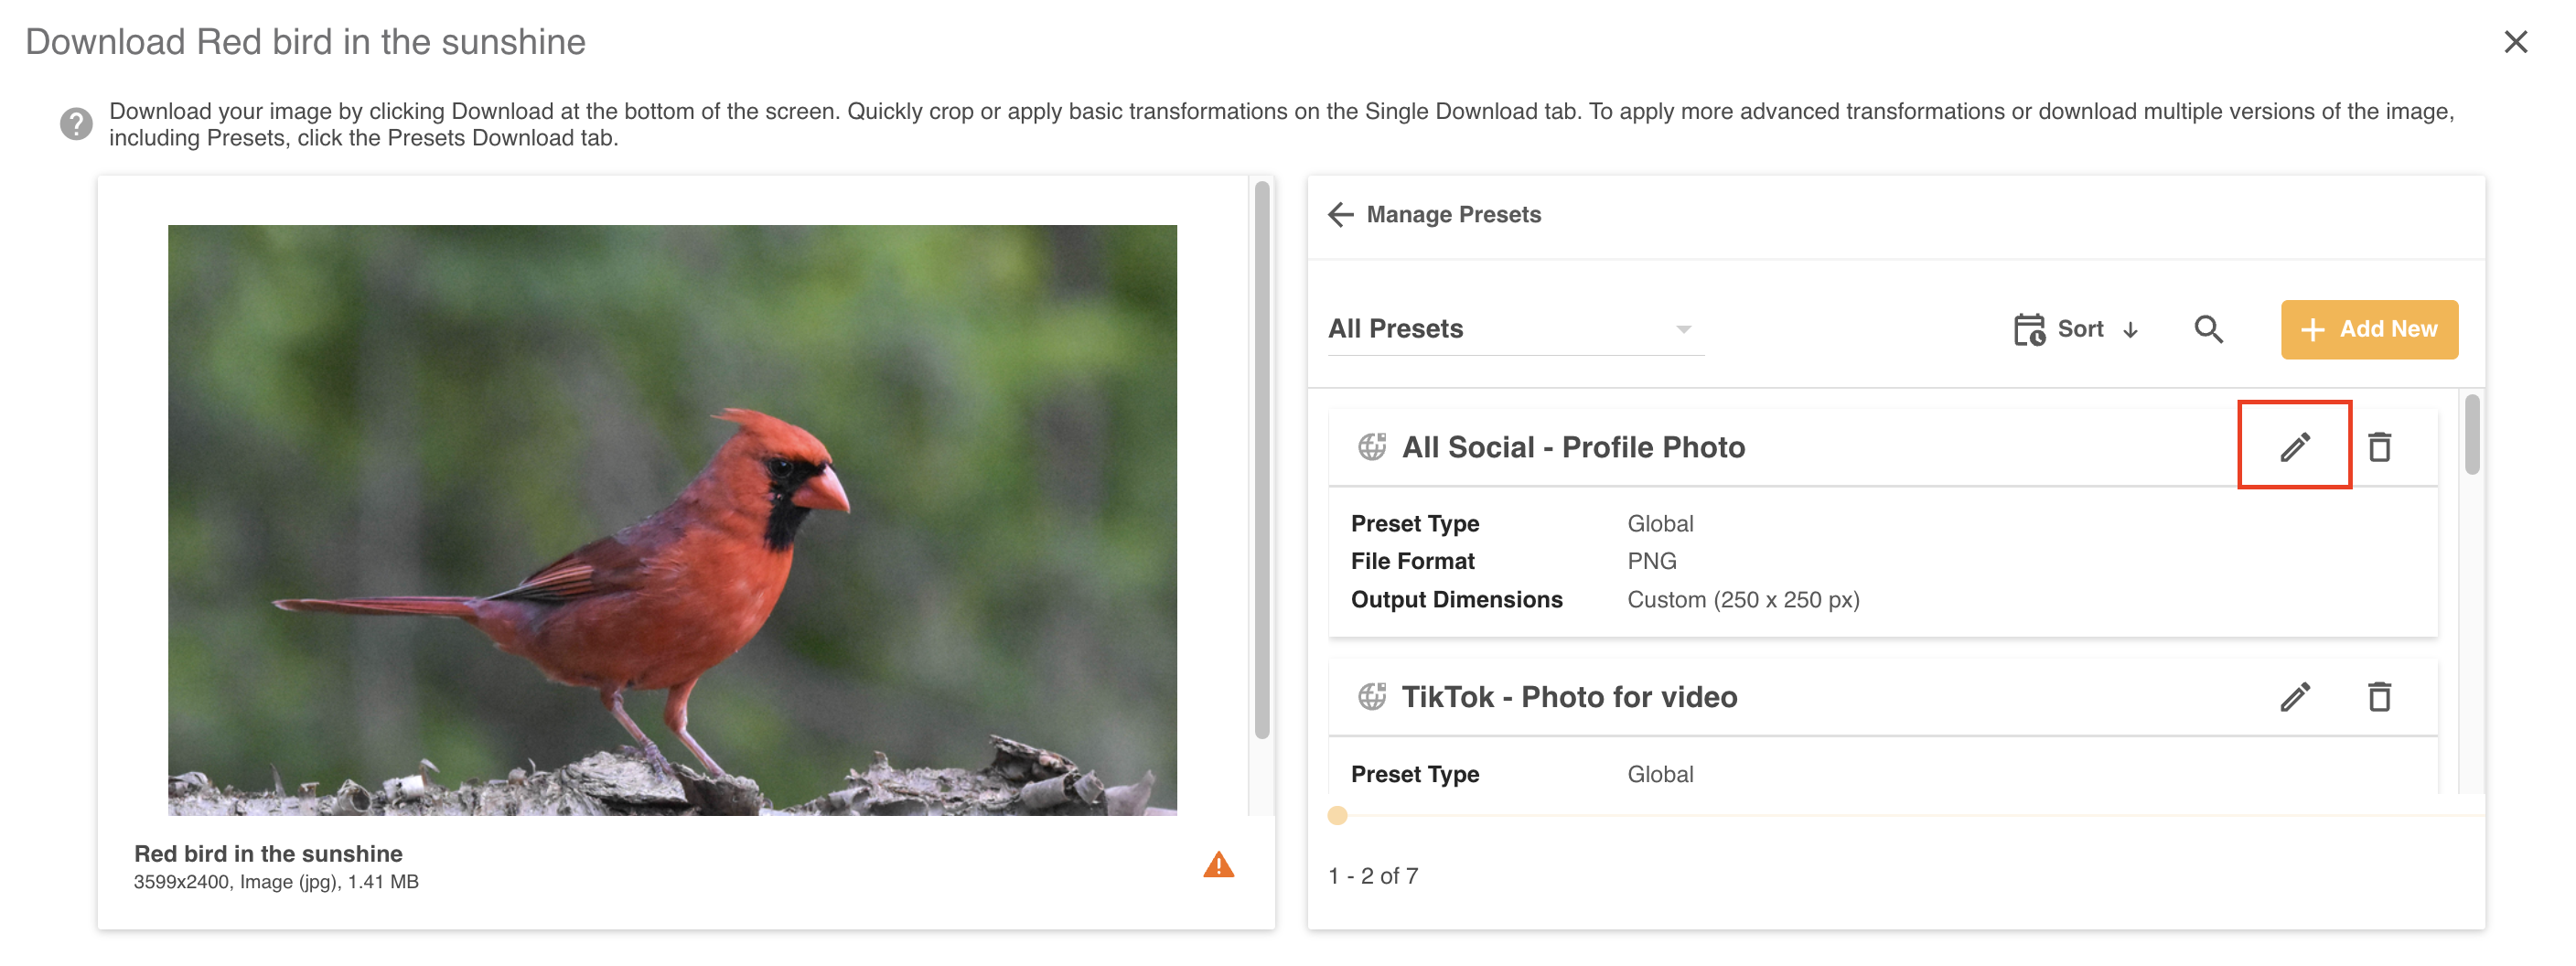Image resolution: width=2576 pixels, height=966 pixels.
Task: Click the image preview panel scrollbar
Action: (1262, 460)
